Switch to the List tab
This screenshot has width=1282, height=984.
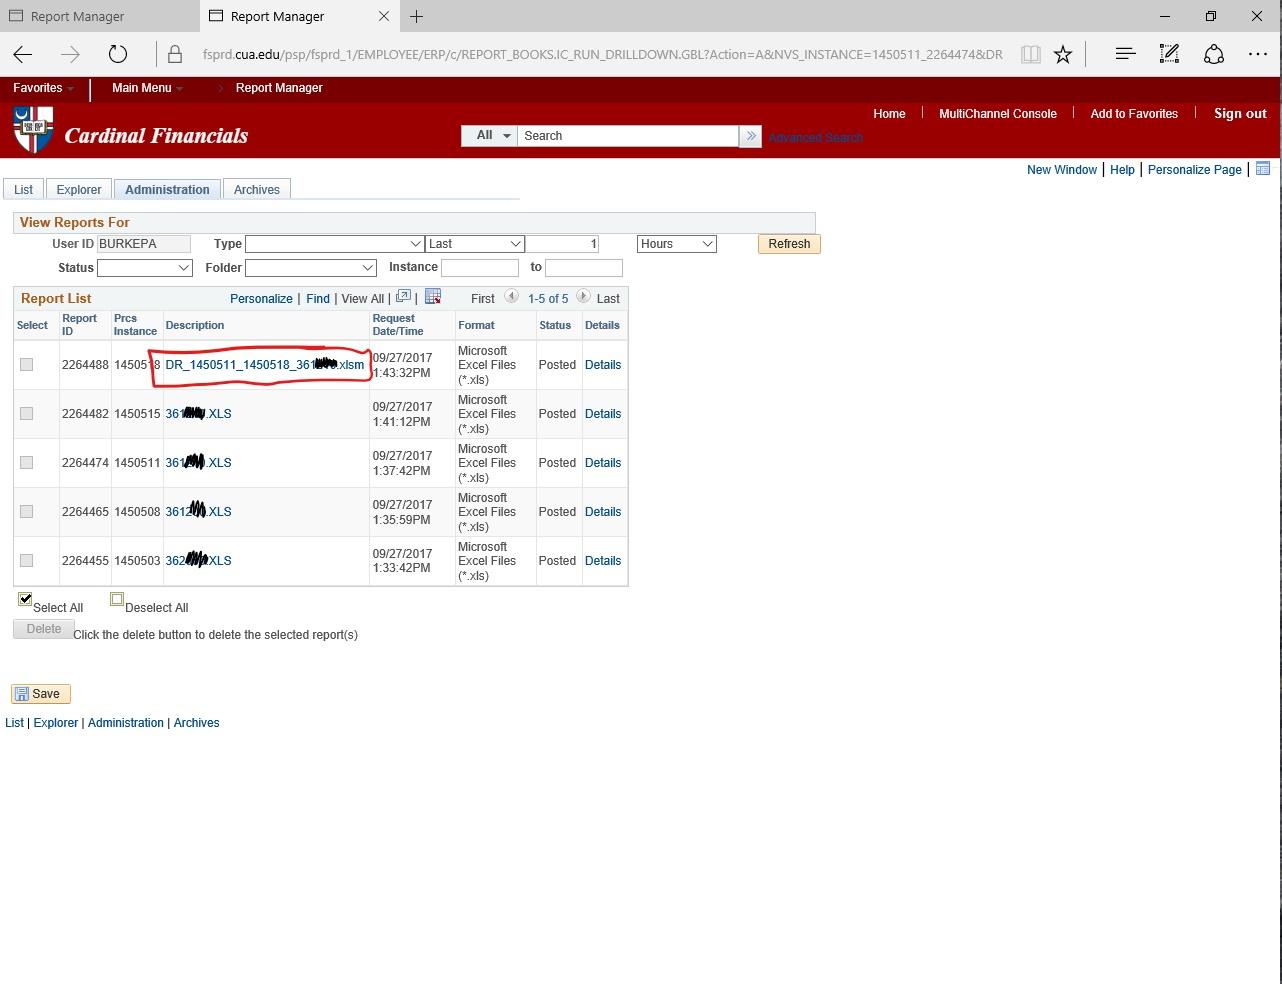point(23,190)
